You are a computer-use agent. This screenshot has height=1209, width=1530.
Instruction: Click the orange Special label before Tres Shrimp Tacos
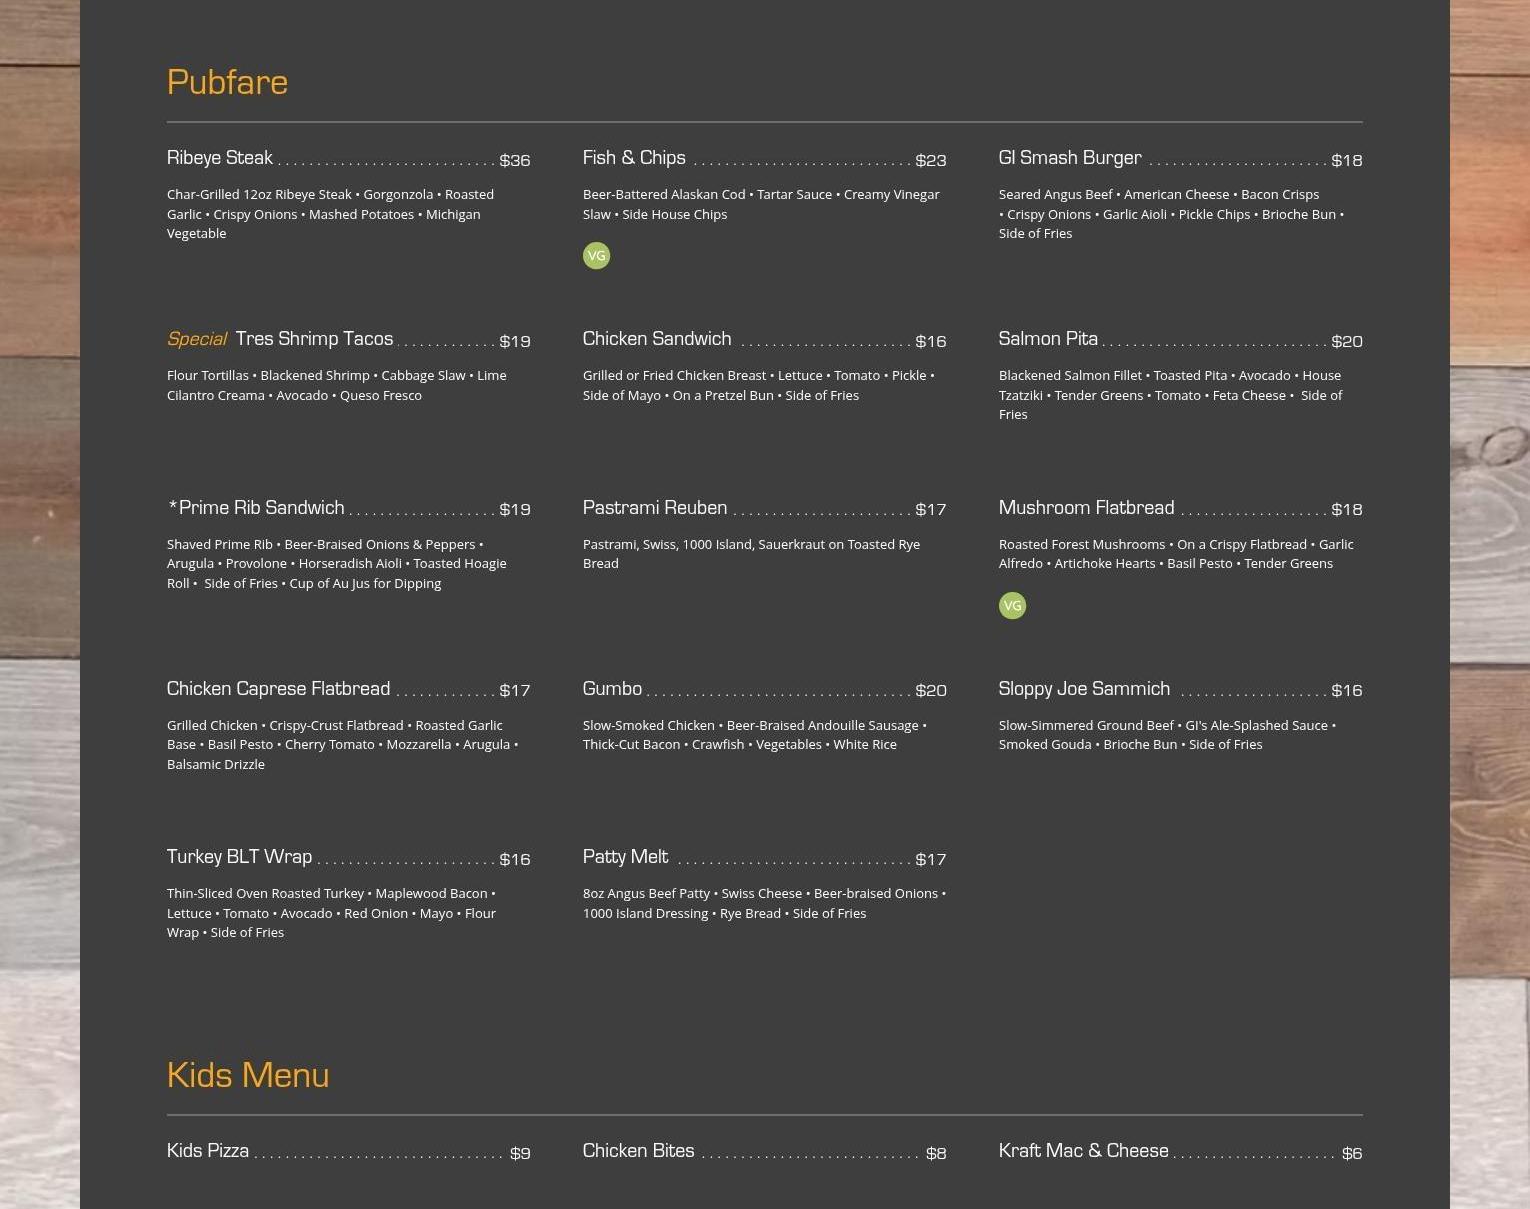(x=197, y=339)
